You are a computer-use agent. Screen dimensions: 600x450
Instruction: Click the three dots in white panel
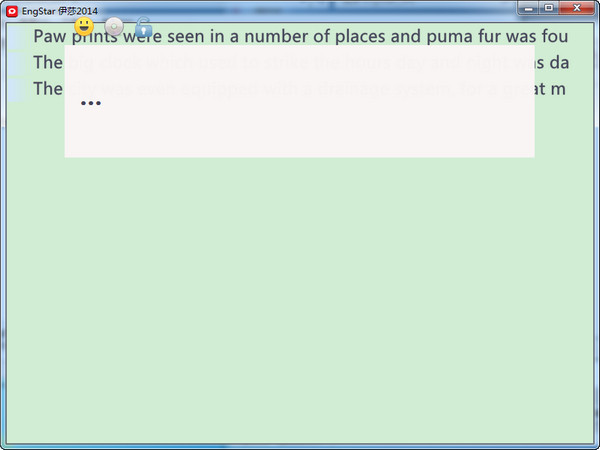(90, 103)
